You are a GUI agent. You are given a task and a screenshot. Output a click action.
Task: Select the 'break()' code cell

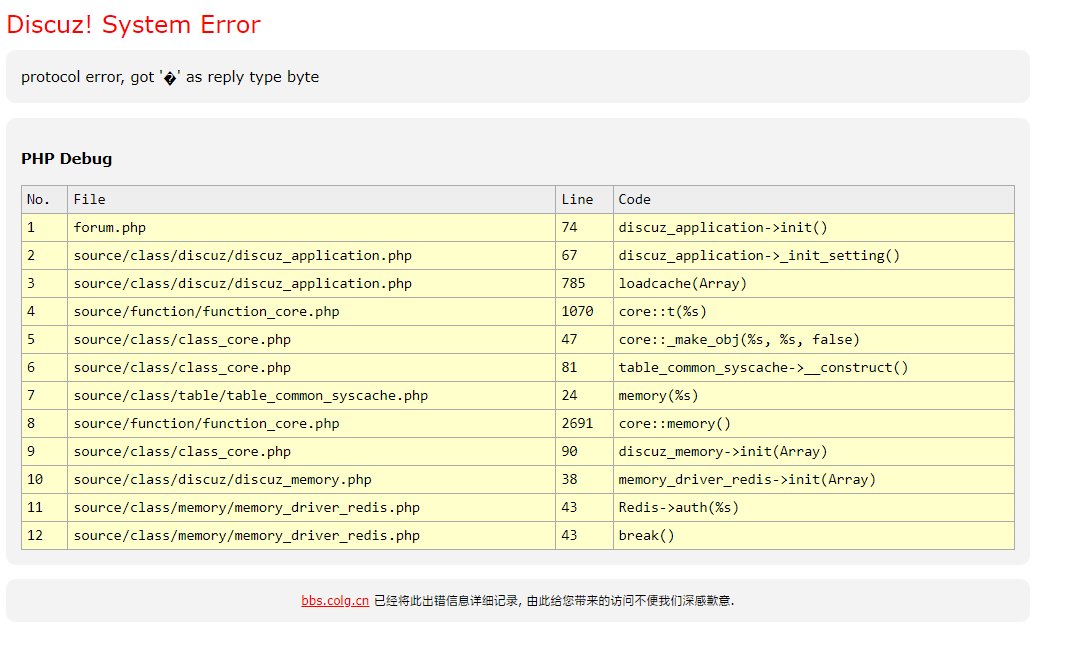814,536
